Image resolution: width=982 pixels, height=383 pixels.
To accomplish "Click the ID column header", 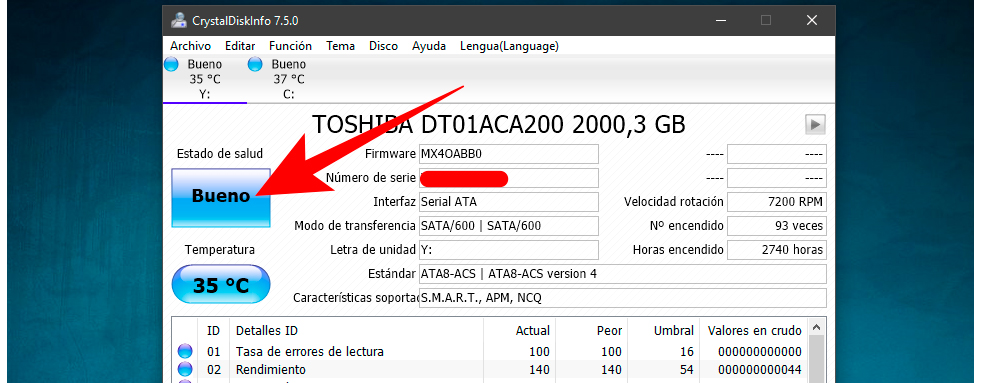I will click(214, 330).
